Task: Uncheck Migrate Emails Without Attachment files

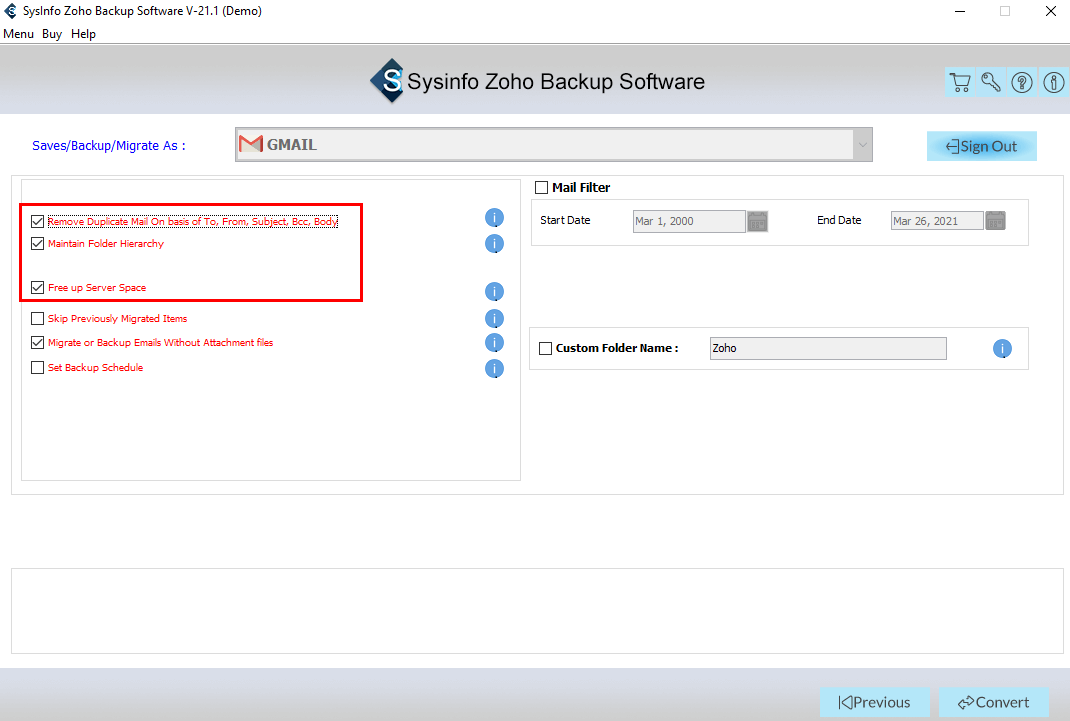Action: [38, 342]
